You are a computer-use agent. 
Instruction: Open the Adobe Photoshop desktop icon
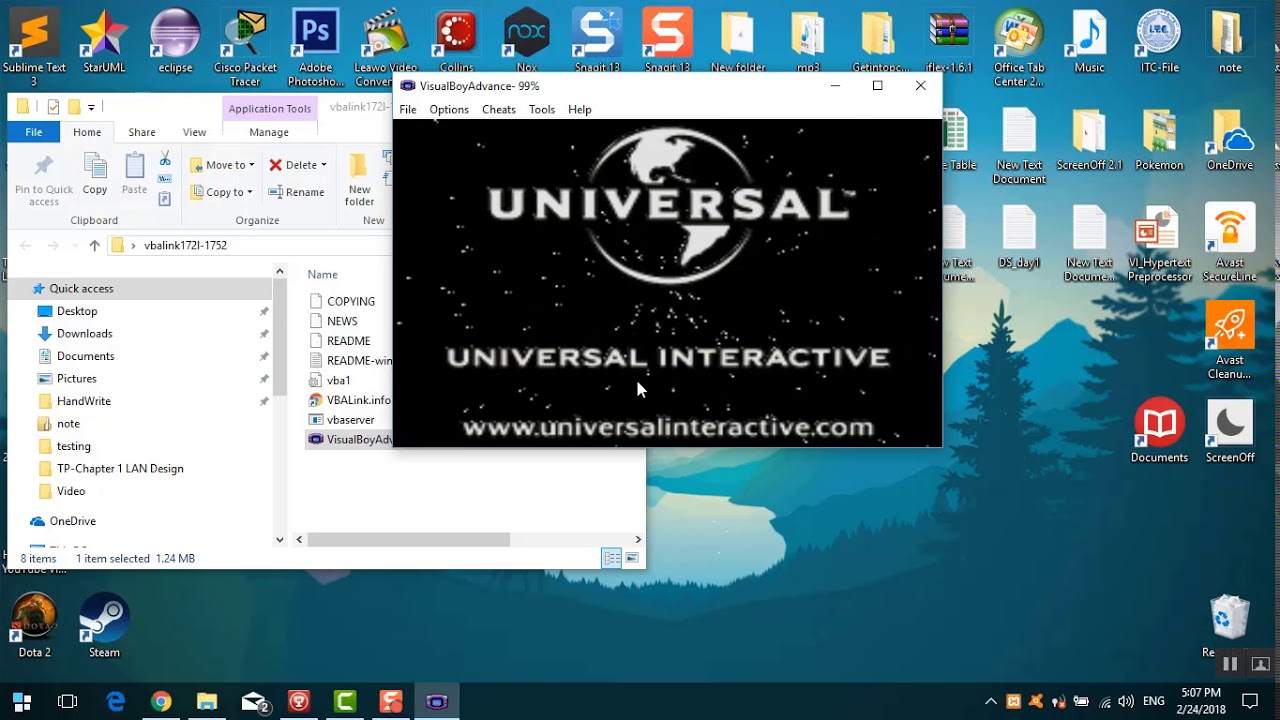tap(315, 46)
